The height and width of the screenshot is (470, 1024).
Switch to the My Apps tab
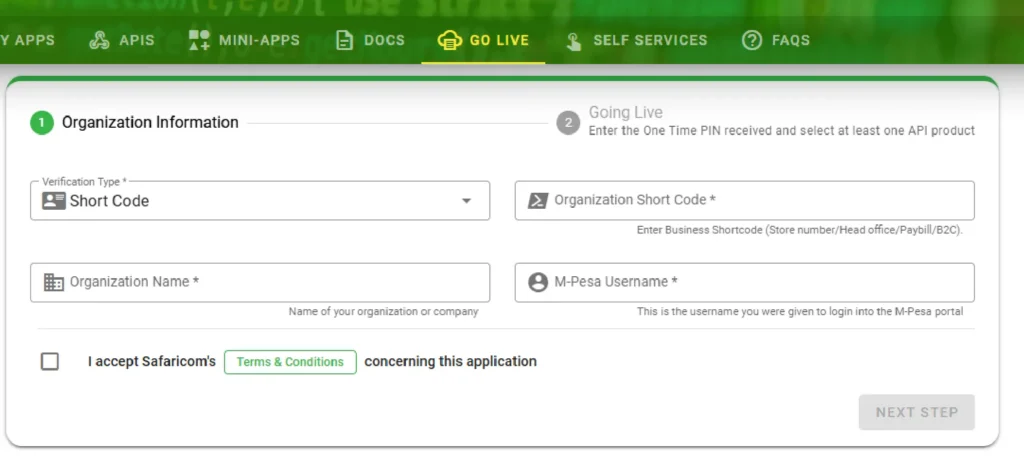click(x=28, y=41)
